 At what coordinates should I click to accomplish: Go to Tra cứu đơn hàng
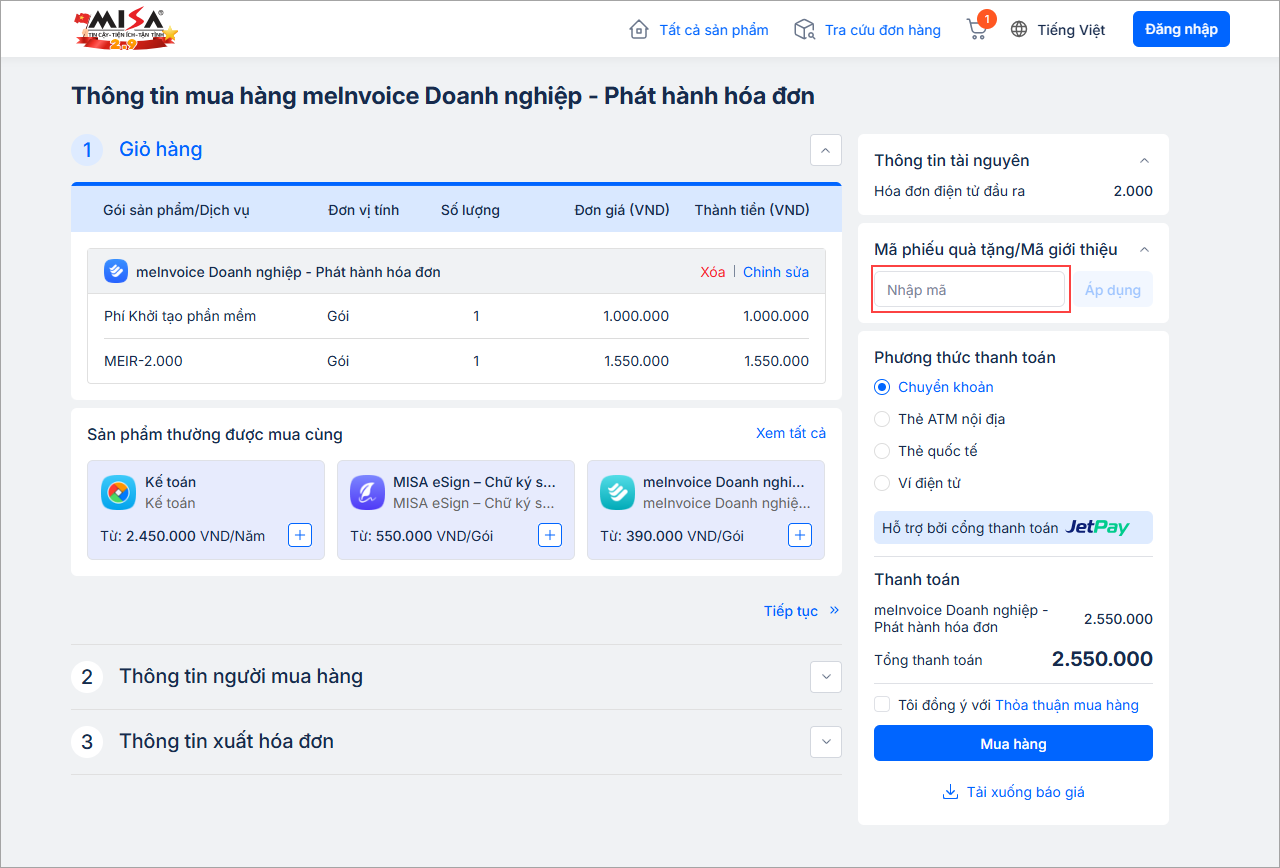867,30
